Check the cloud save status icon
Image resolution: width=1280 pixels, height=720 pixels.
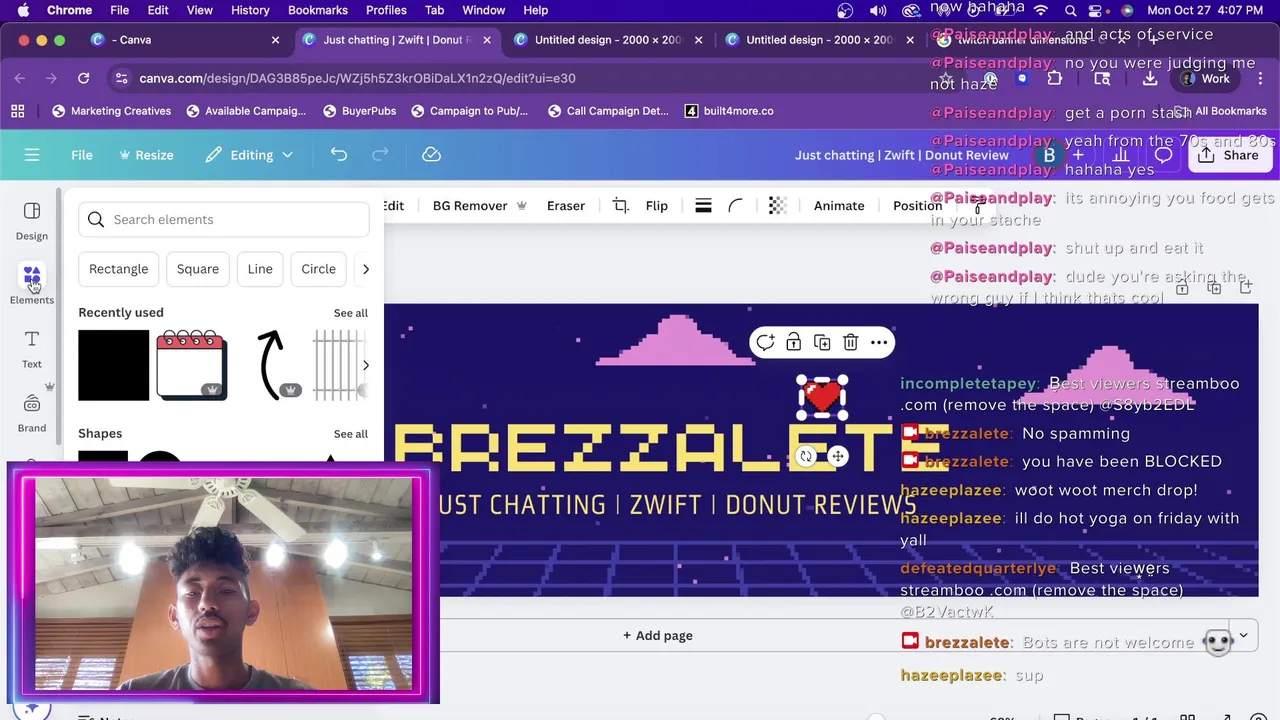coord(431,155)
